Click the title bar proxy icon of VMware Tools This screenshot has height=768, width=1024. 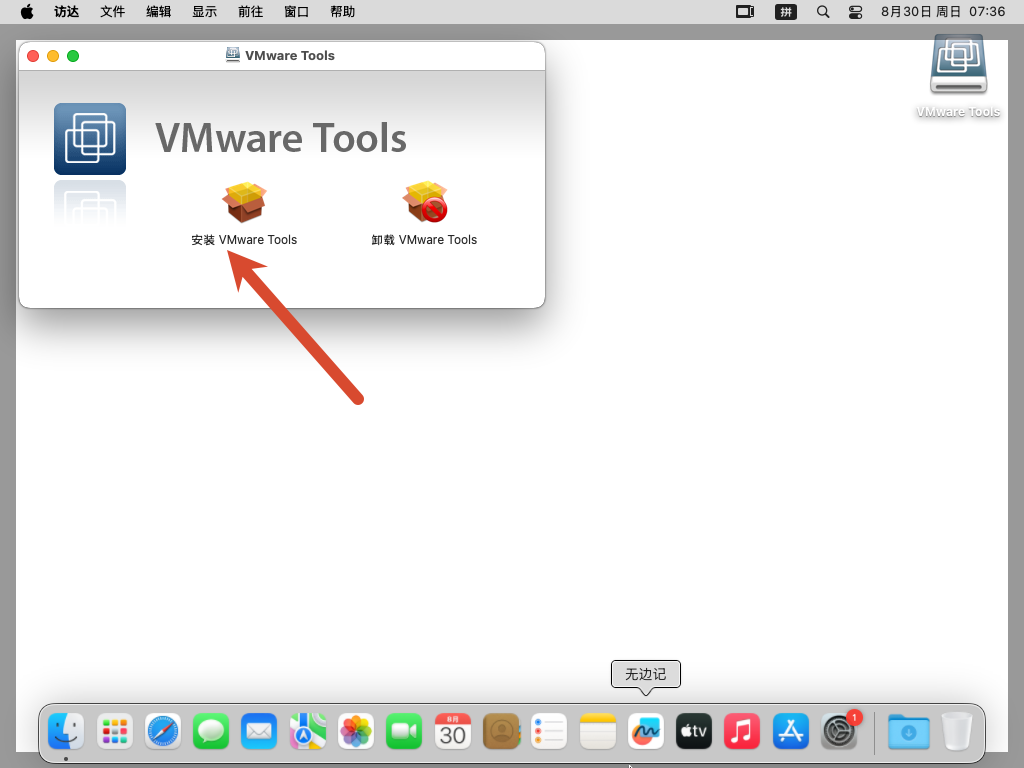232,55
